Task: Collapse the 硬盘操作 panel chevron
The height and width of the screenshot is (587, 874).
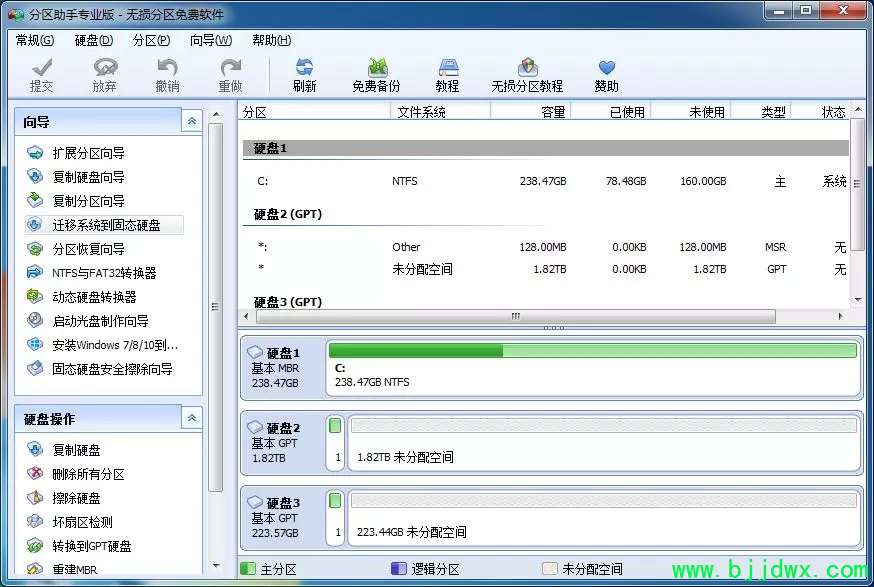Action: click(192, 418)
